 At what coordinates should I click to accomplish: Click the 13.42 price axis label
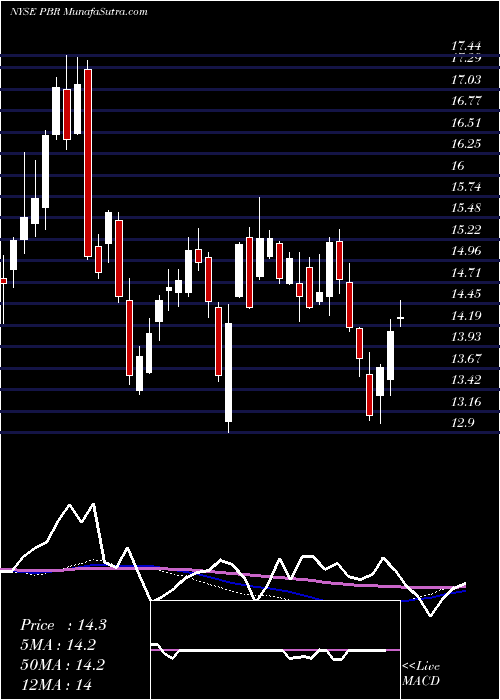[466, 380]
